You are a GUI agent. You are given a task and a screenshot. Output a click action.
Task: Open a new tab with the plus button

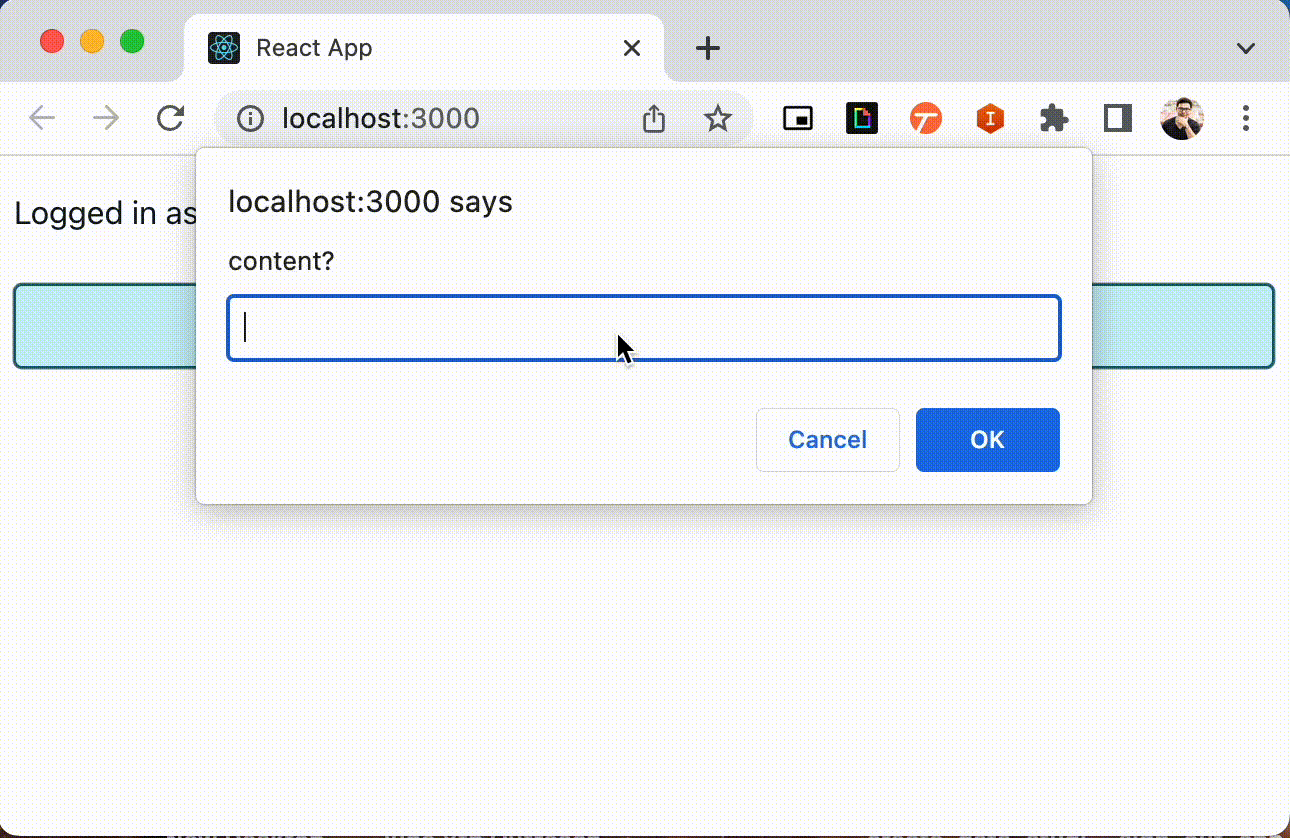coord(707,47)
